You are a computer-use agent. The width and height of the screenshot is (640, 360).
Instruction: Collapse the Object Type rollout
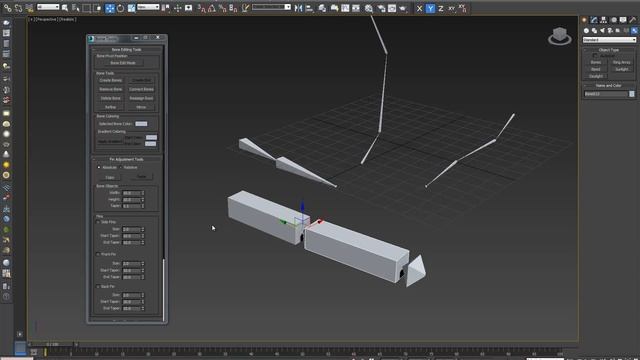[x=609, y=50]
